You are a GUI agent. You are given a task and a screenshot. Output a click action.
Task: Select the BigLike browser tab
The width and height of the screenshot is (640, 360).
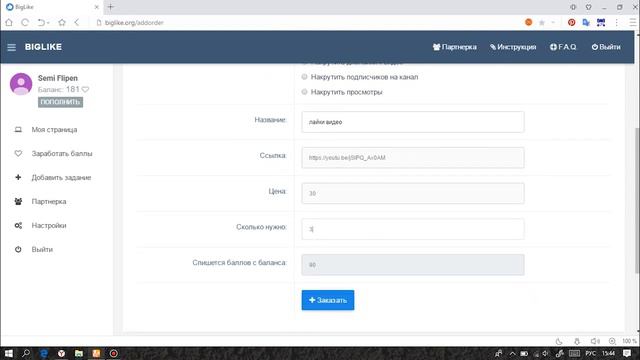(52, 7)
